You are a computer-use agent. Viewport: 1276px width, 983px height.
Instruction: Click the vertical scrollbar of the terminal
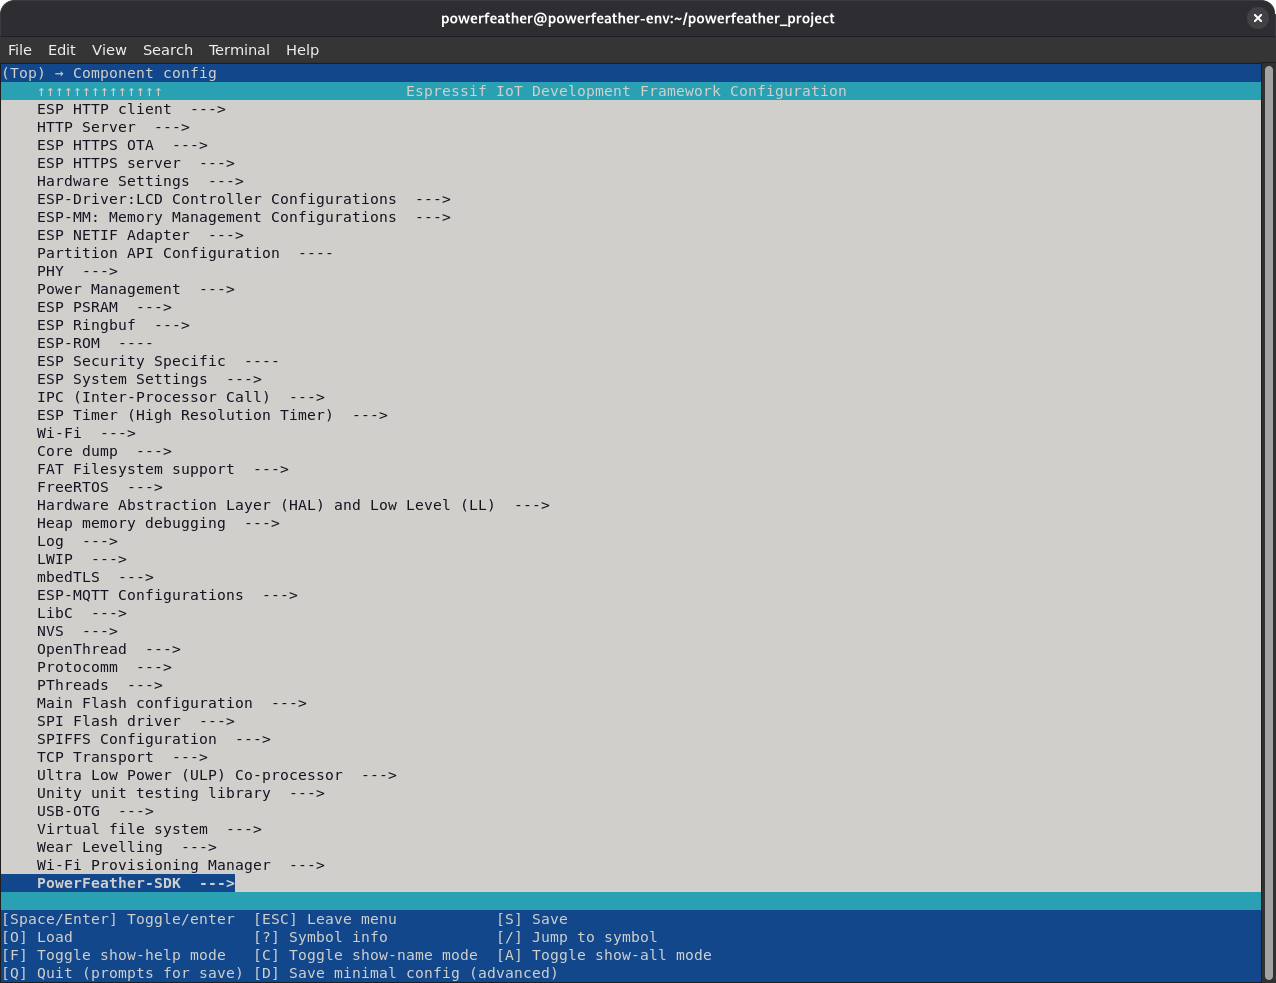pos(1268,520)
